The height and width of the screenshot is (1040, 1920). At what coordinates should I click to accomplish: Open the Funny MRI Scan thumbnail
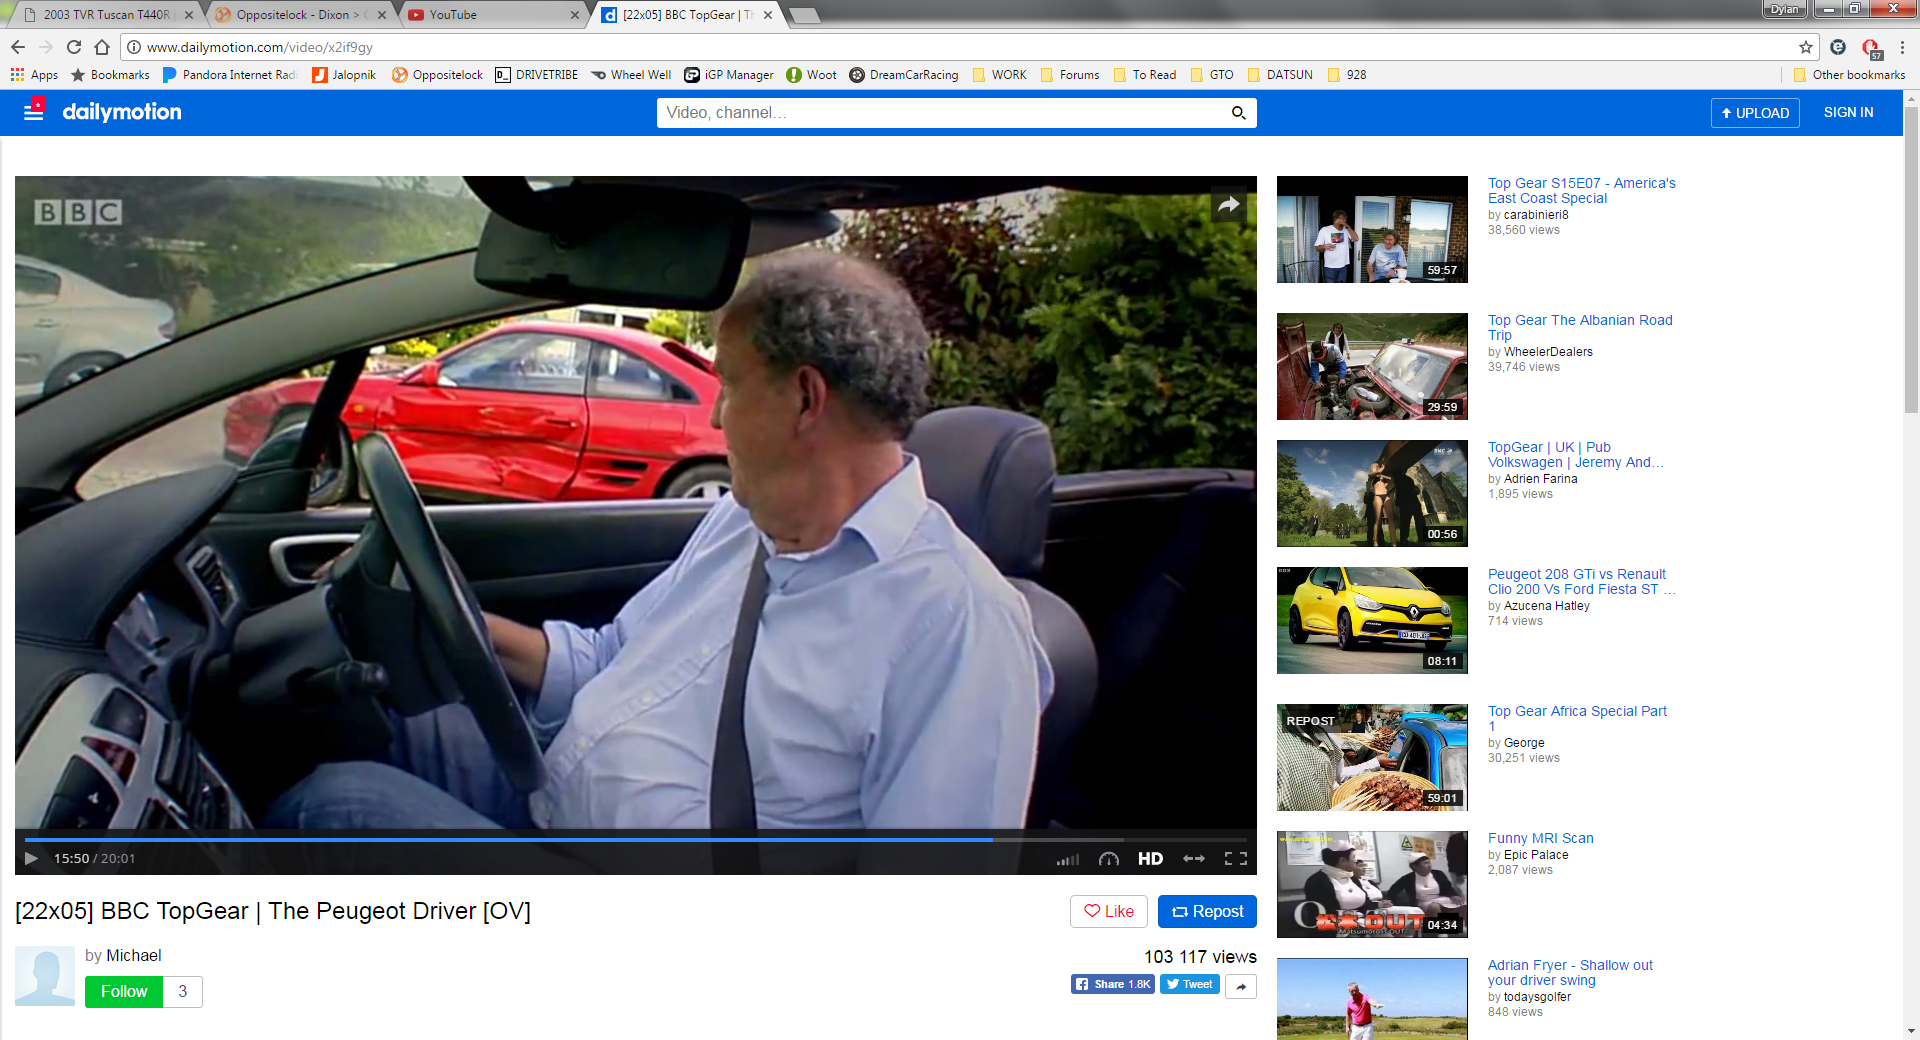[x=1372, y=884]
